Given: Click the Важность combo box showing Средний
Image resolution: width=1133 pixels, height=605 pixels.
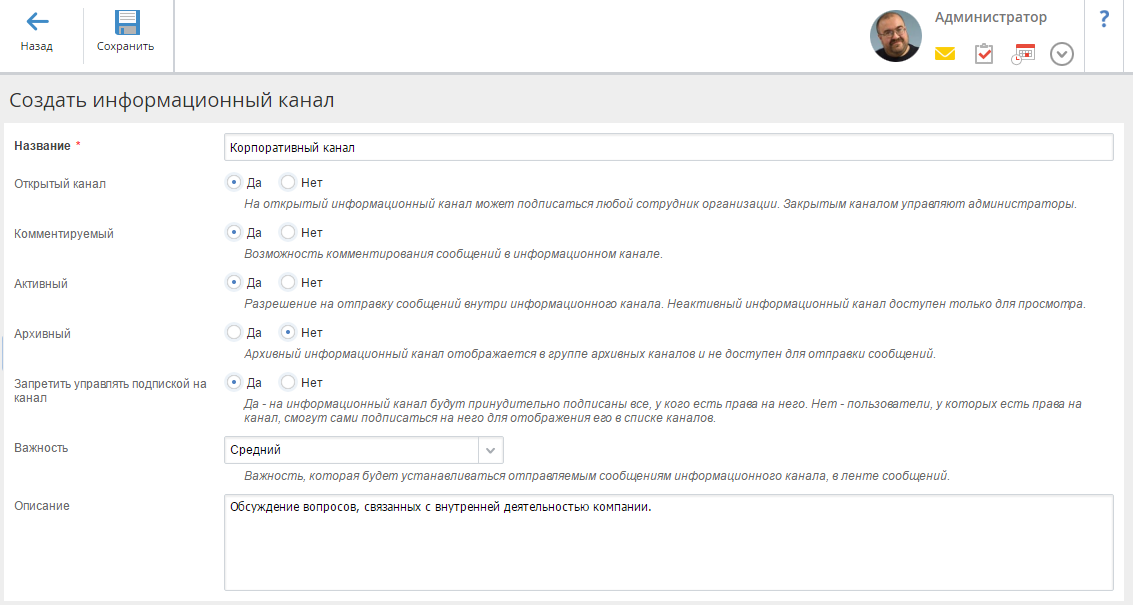Looking at the screenshot, I should point(363,450).
